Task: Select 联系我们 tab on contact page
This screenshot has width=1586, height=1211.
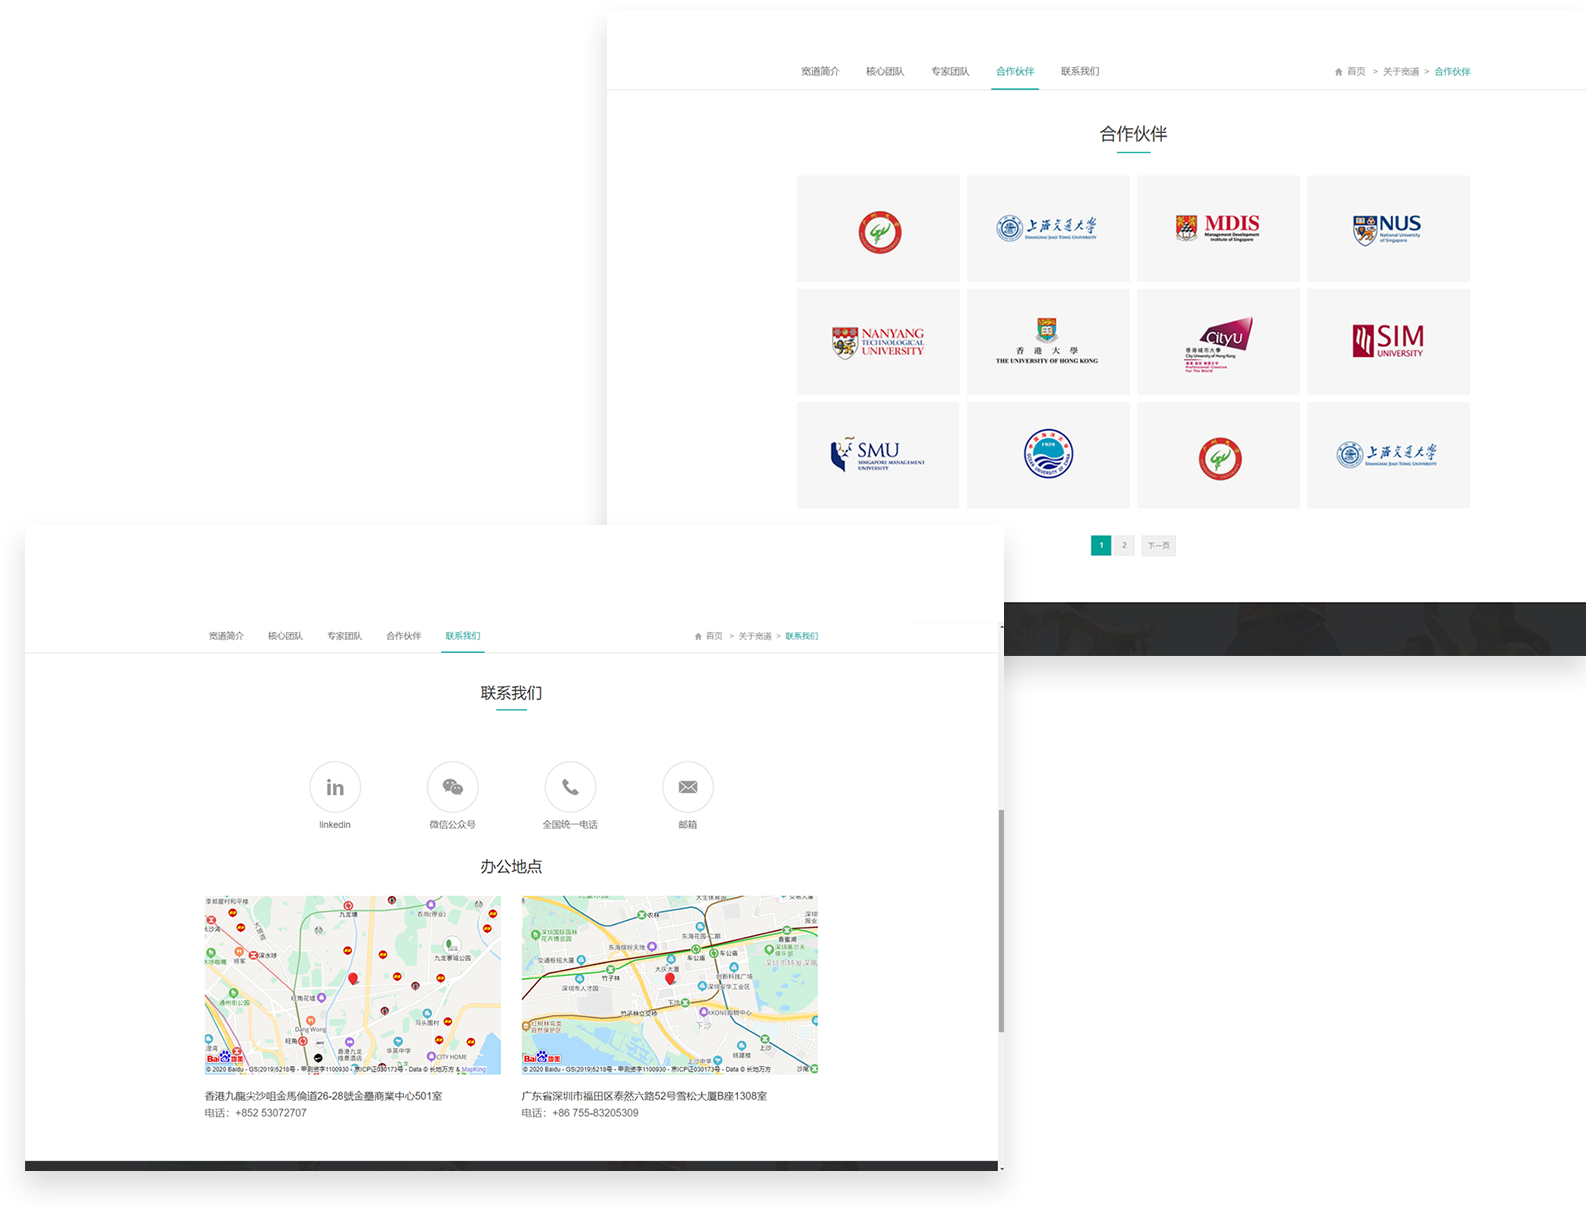Action: [x=463, y=636]
